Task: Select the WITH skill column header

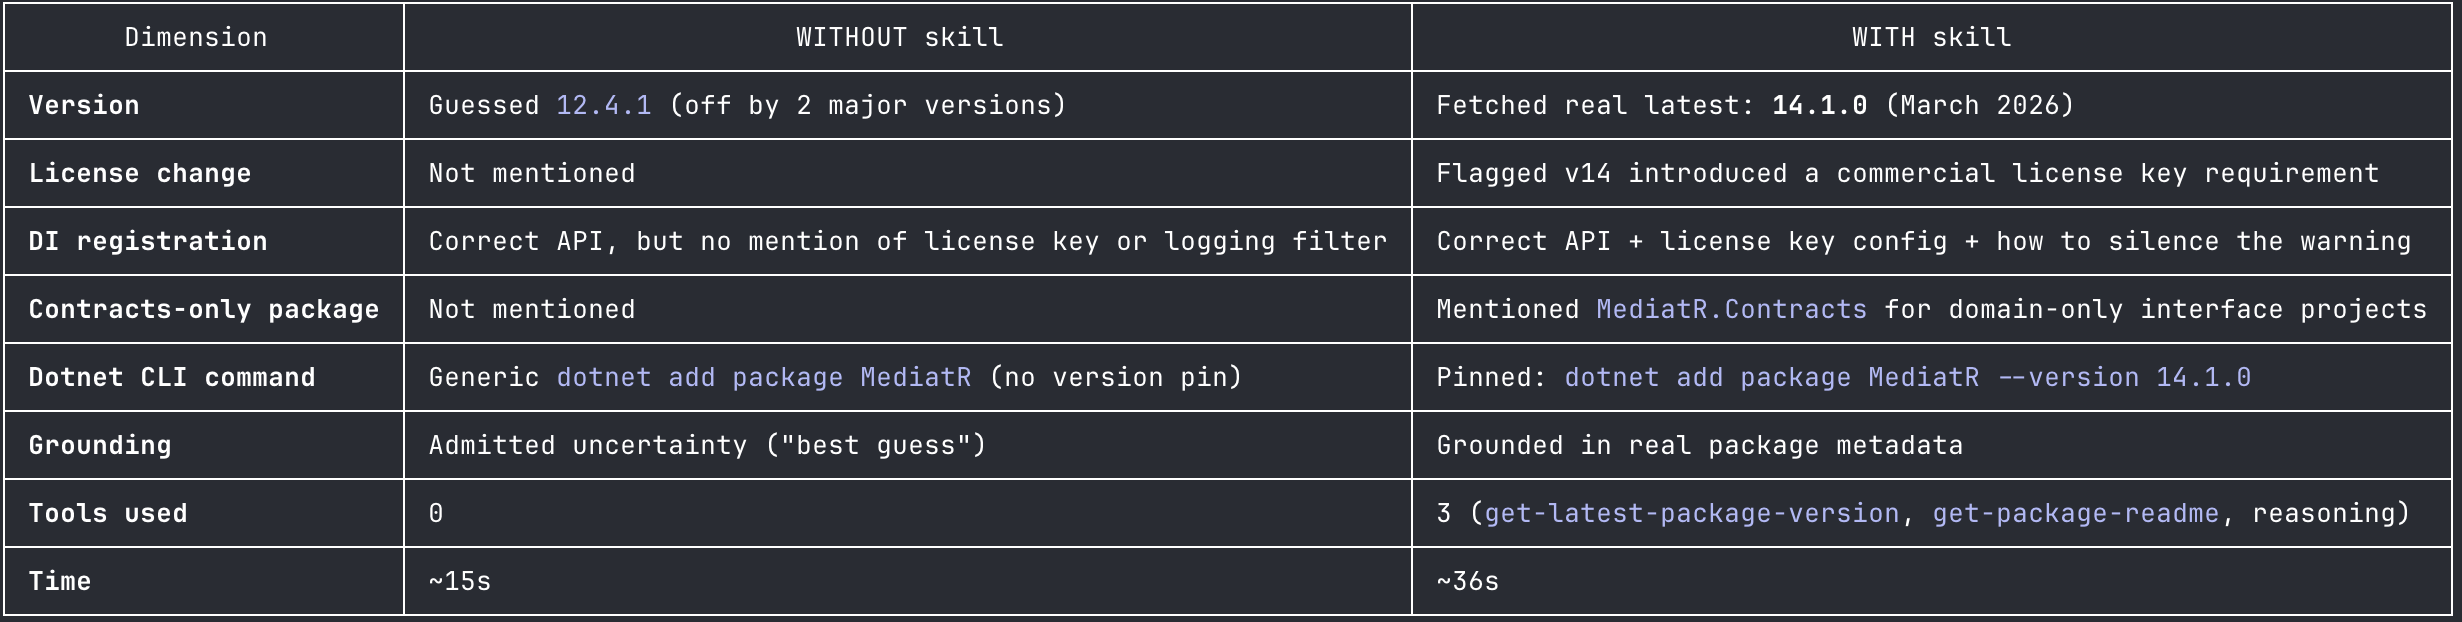Action: (1931, 37)
